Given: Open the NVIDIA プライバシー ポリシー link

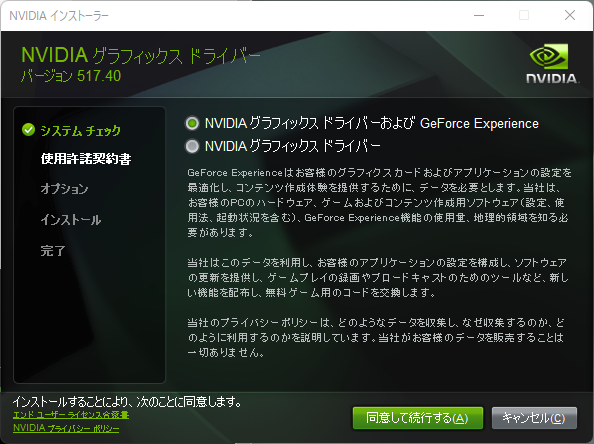Looking at the screenshot, I should point(66,428).
